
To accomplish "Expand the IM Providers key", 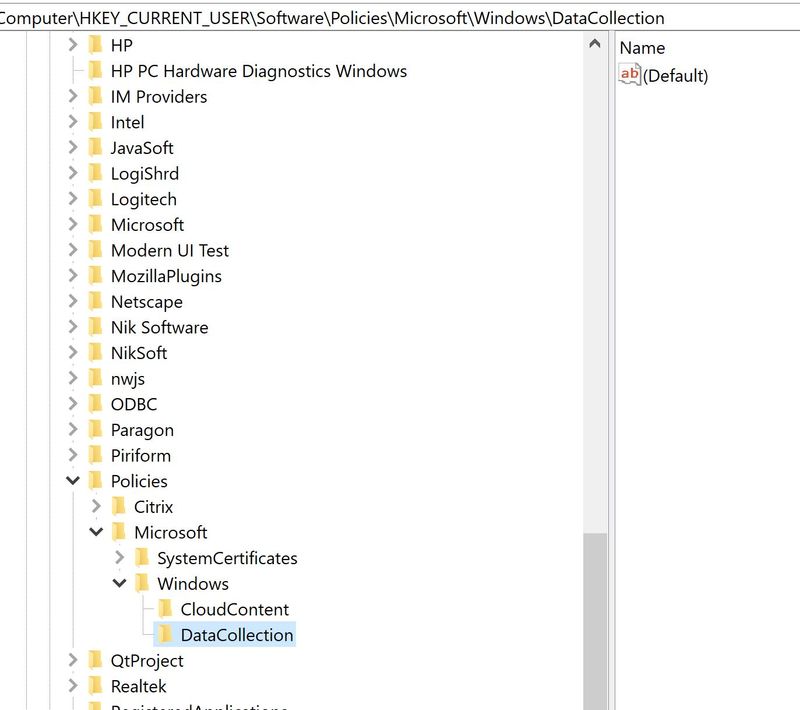I will 73,96.
